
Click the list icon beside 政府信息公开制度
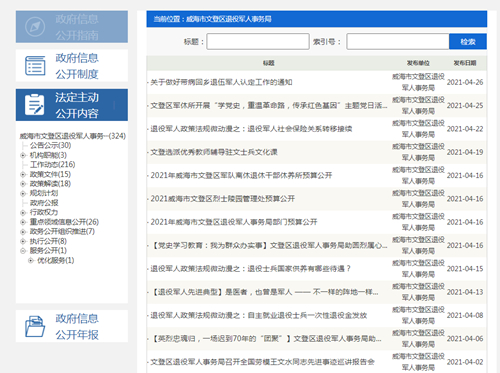click(x=35, y=66)
